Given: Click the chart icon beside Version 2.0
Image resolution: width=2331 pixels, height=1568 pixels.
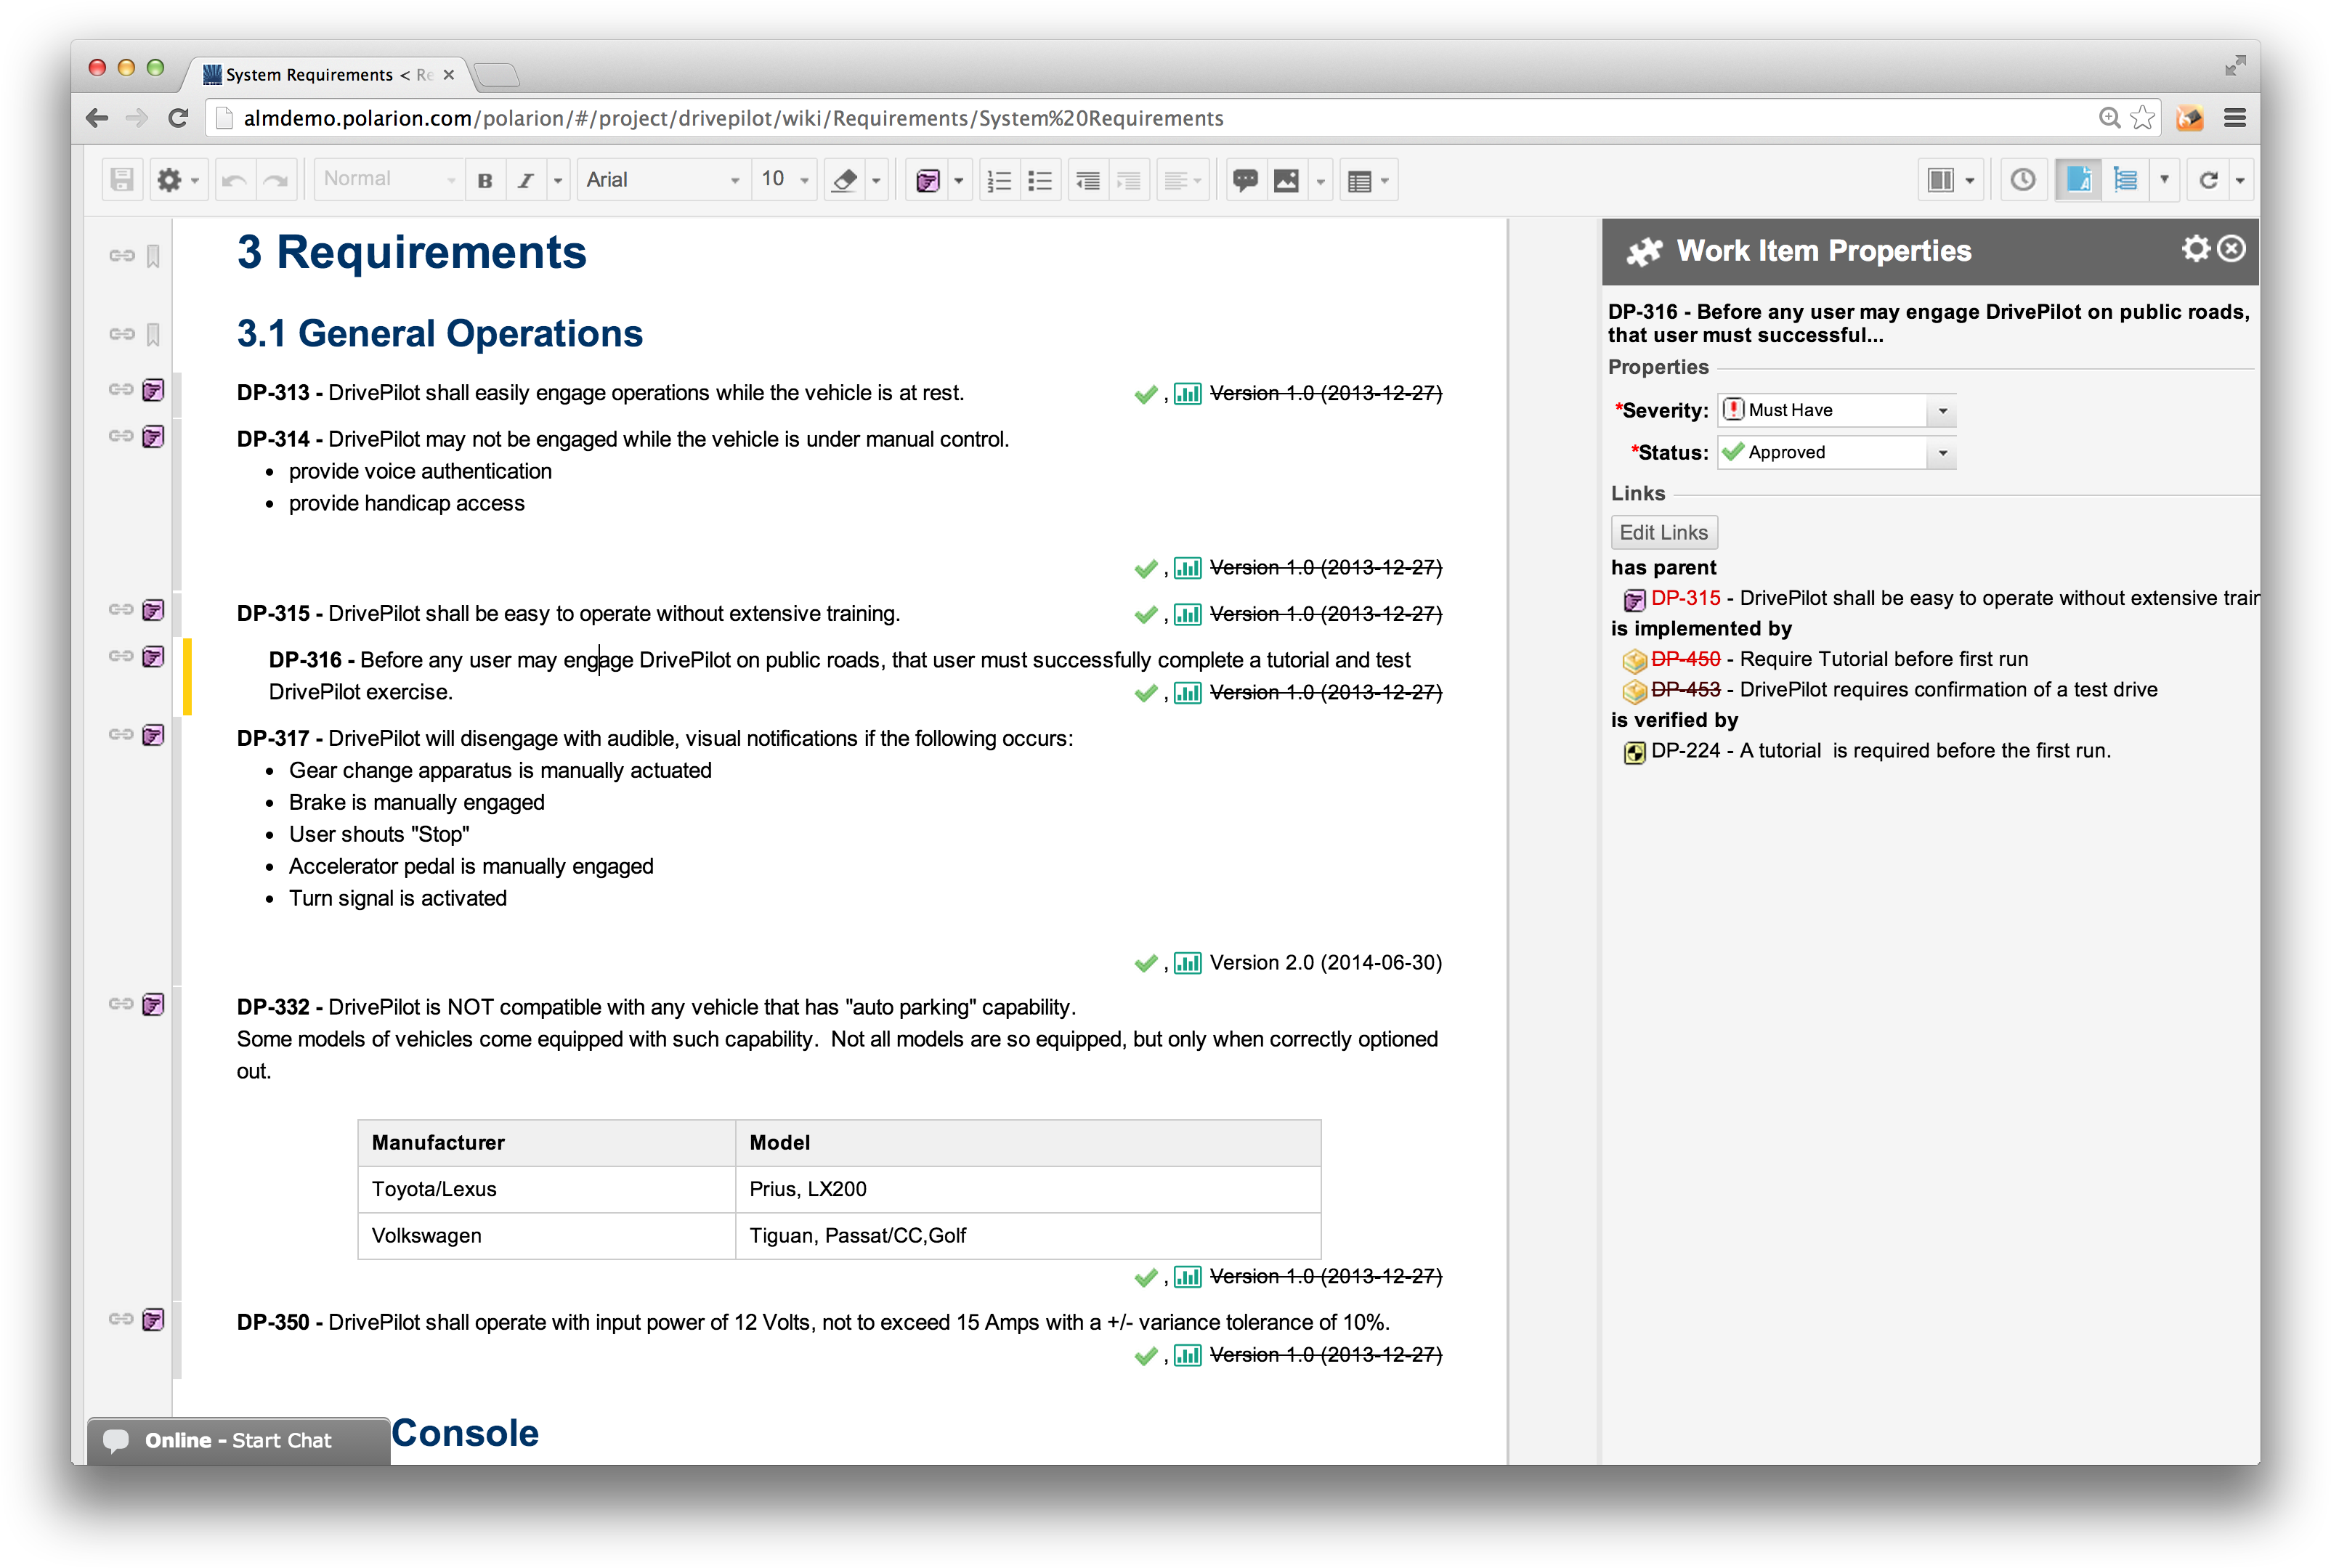Looking at the screenshot, I should pos(1187,963).
